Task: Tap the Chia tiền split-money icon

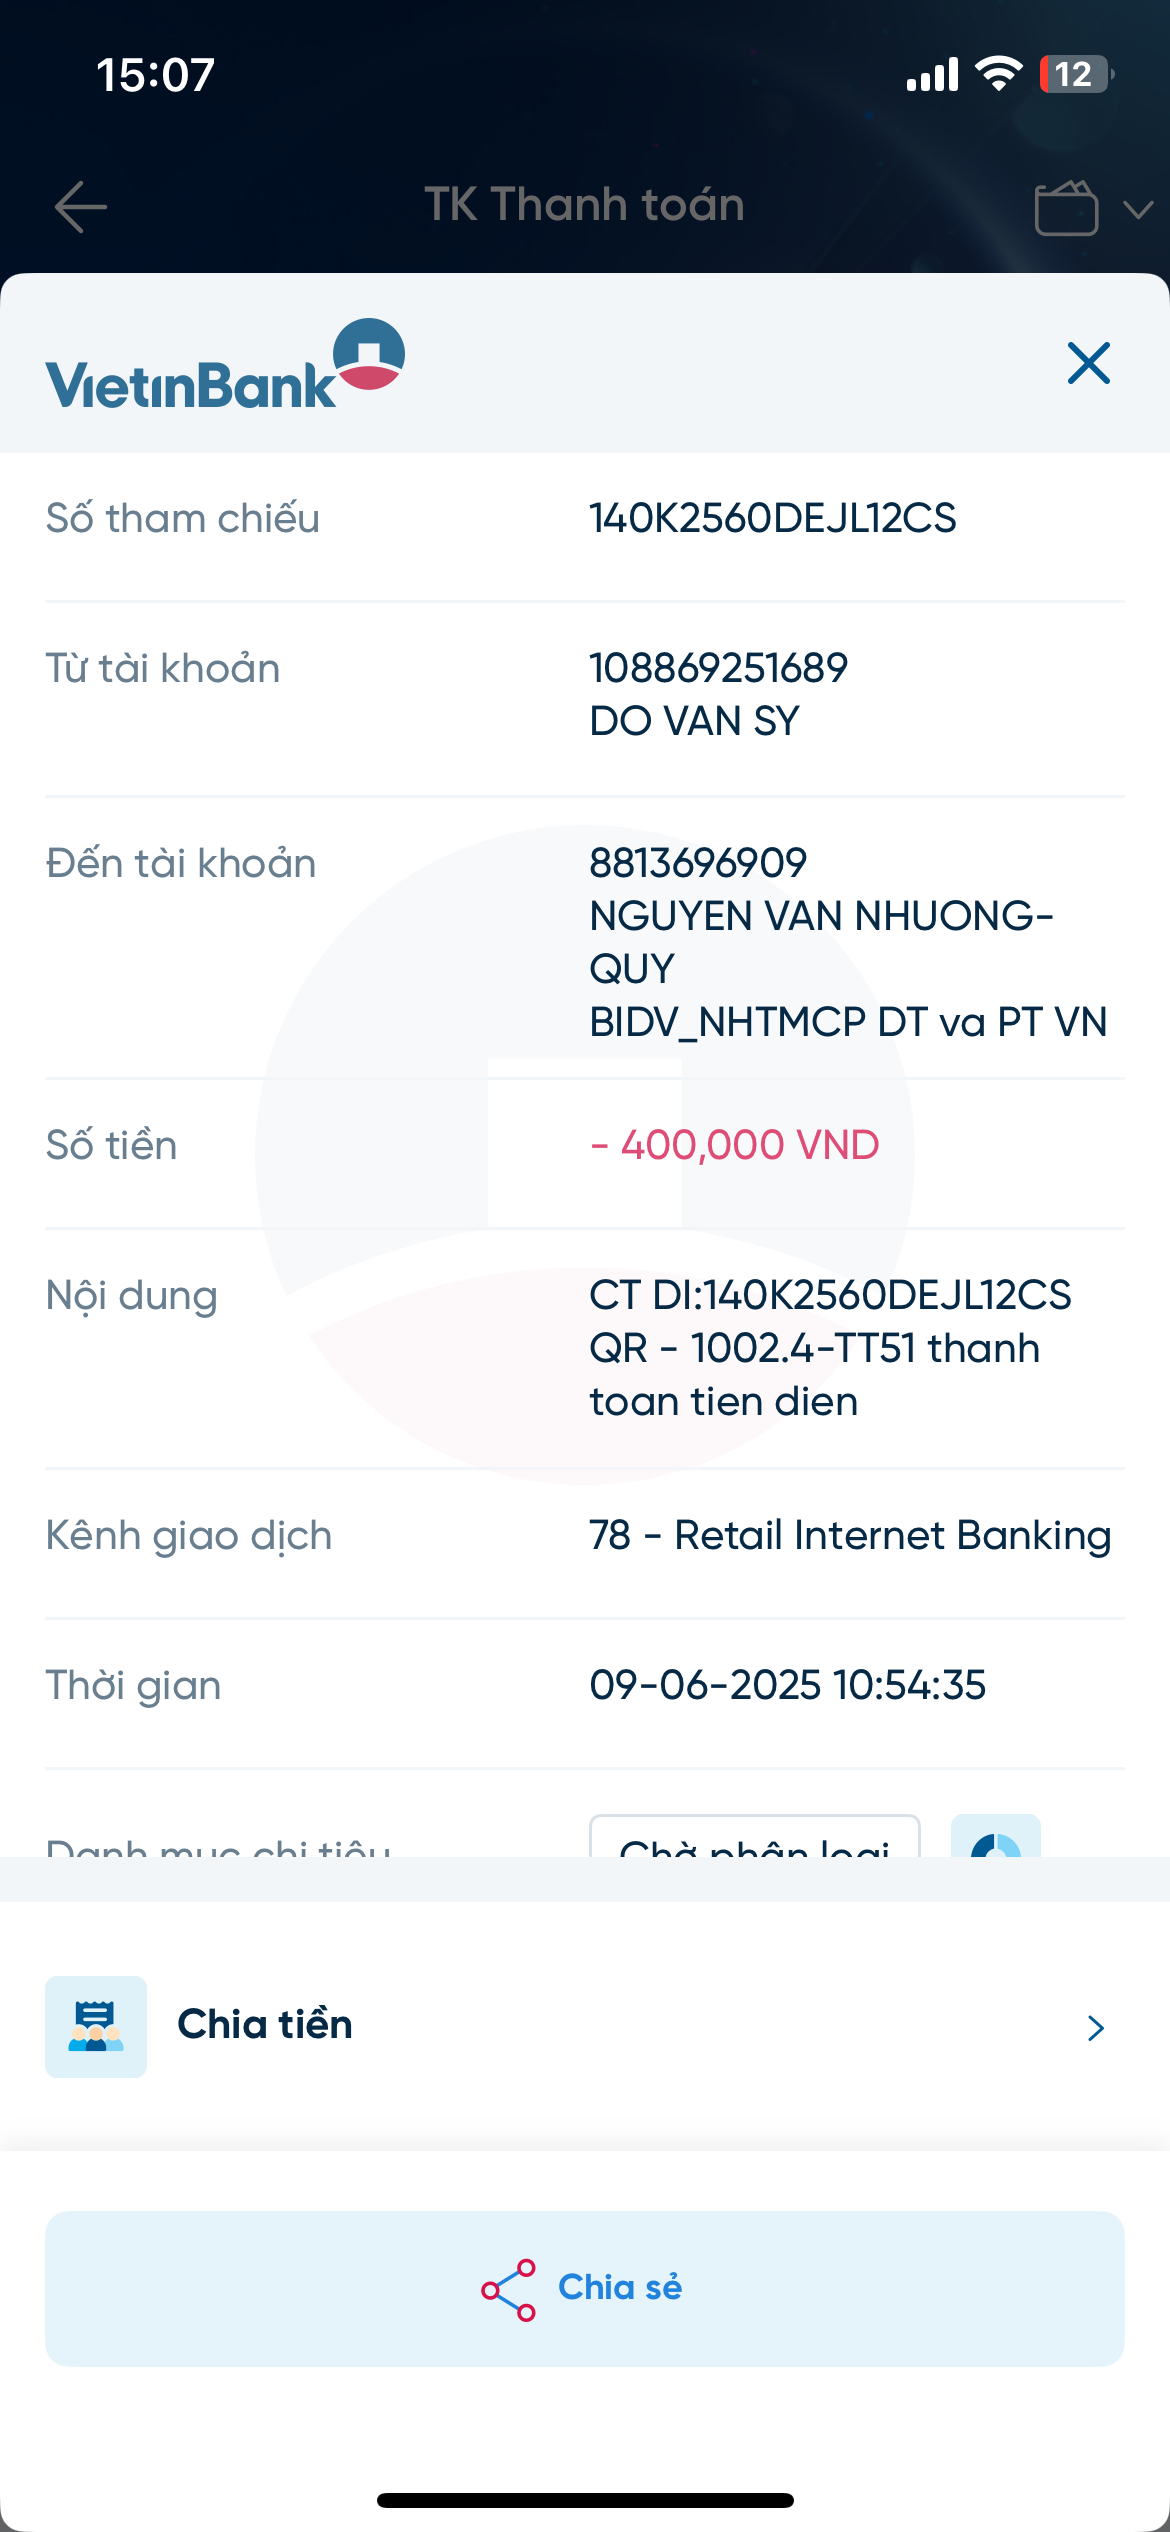Action: click(x=96, y=2027)
